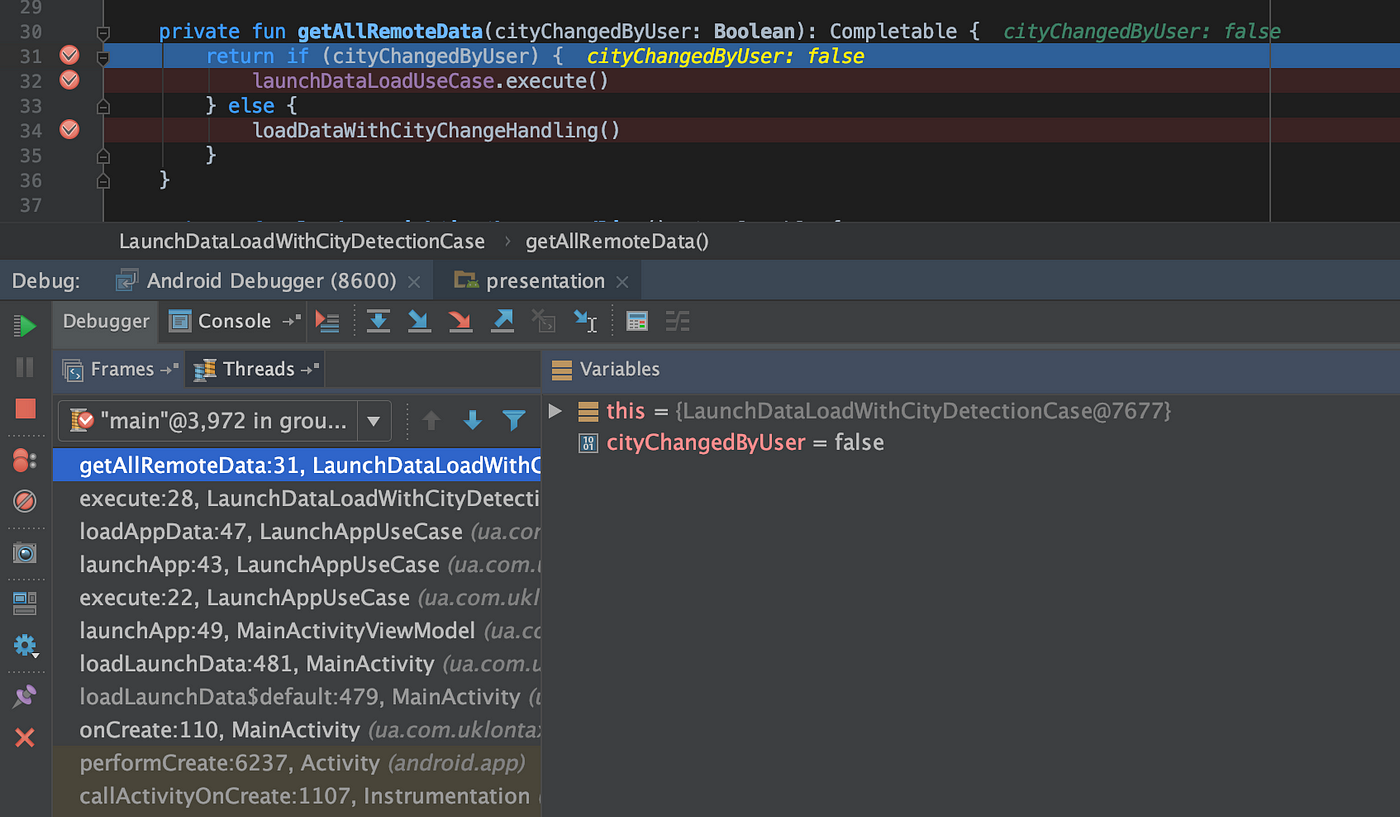Select execute:22 LaunchAppUseCase frame

297,597
